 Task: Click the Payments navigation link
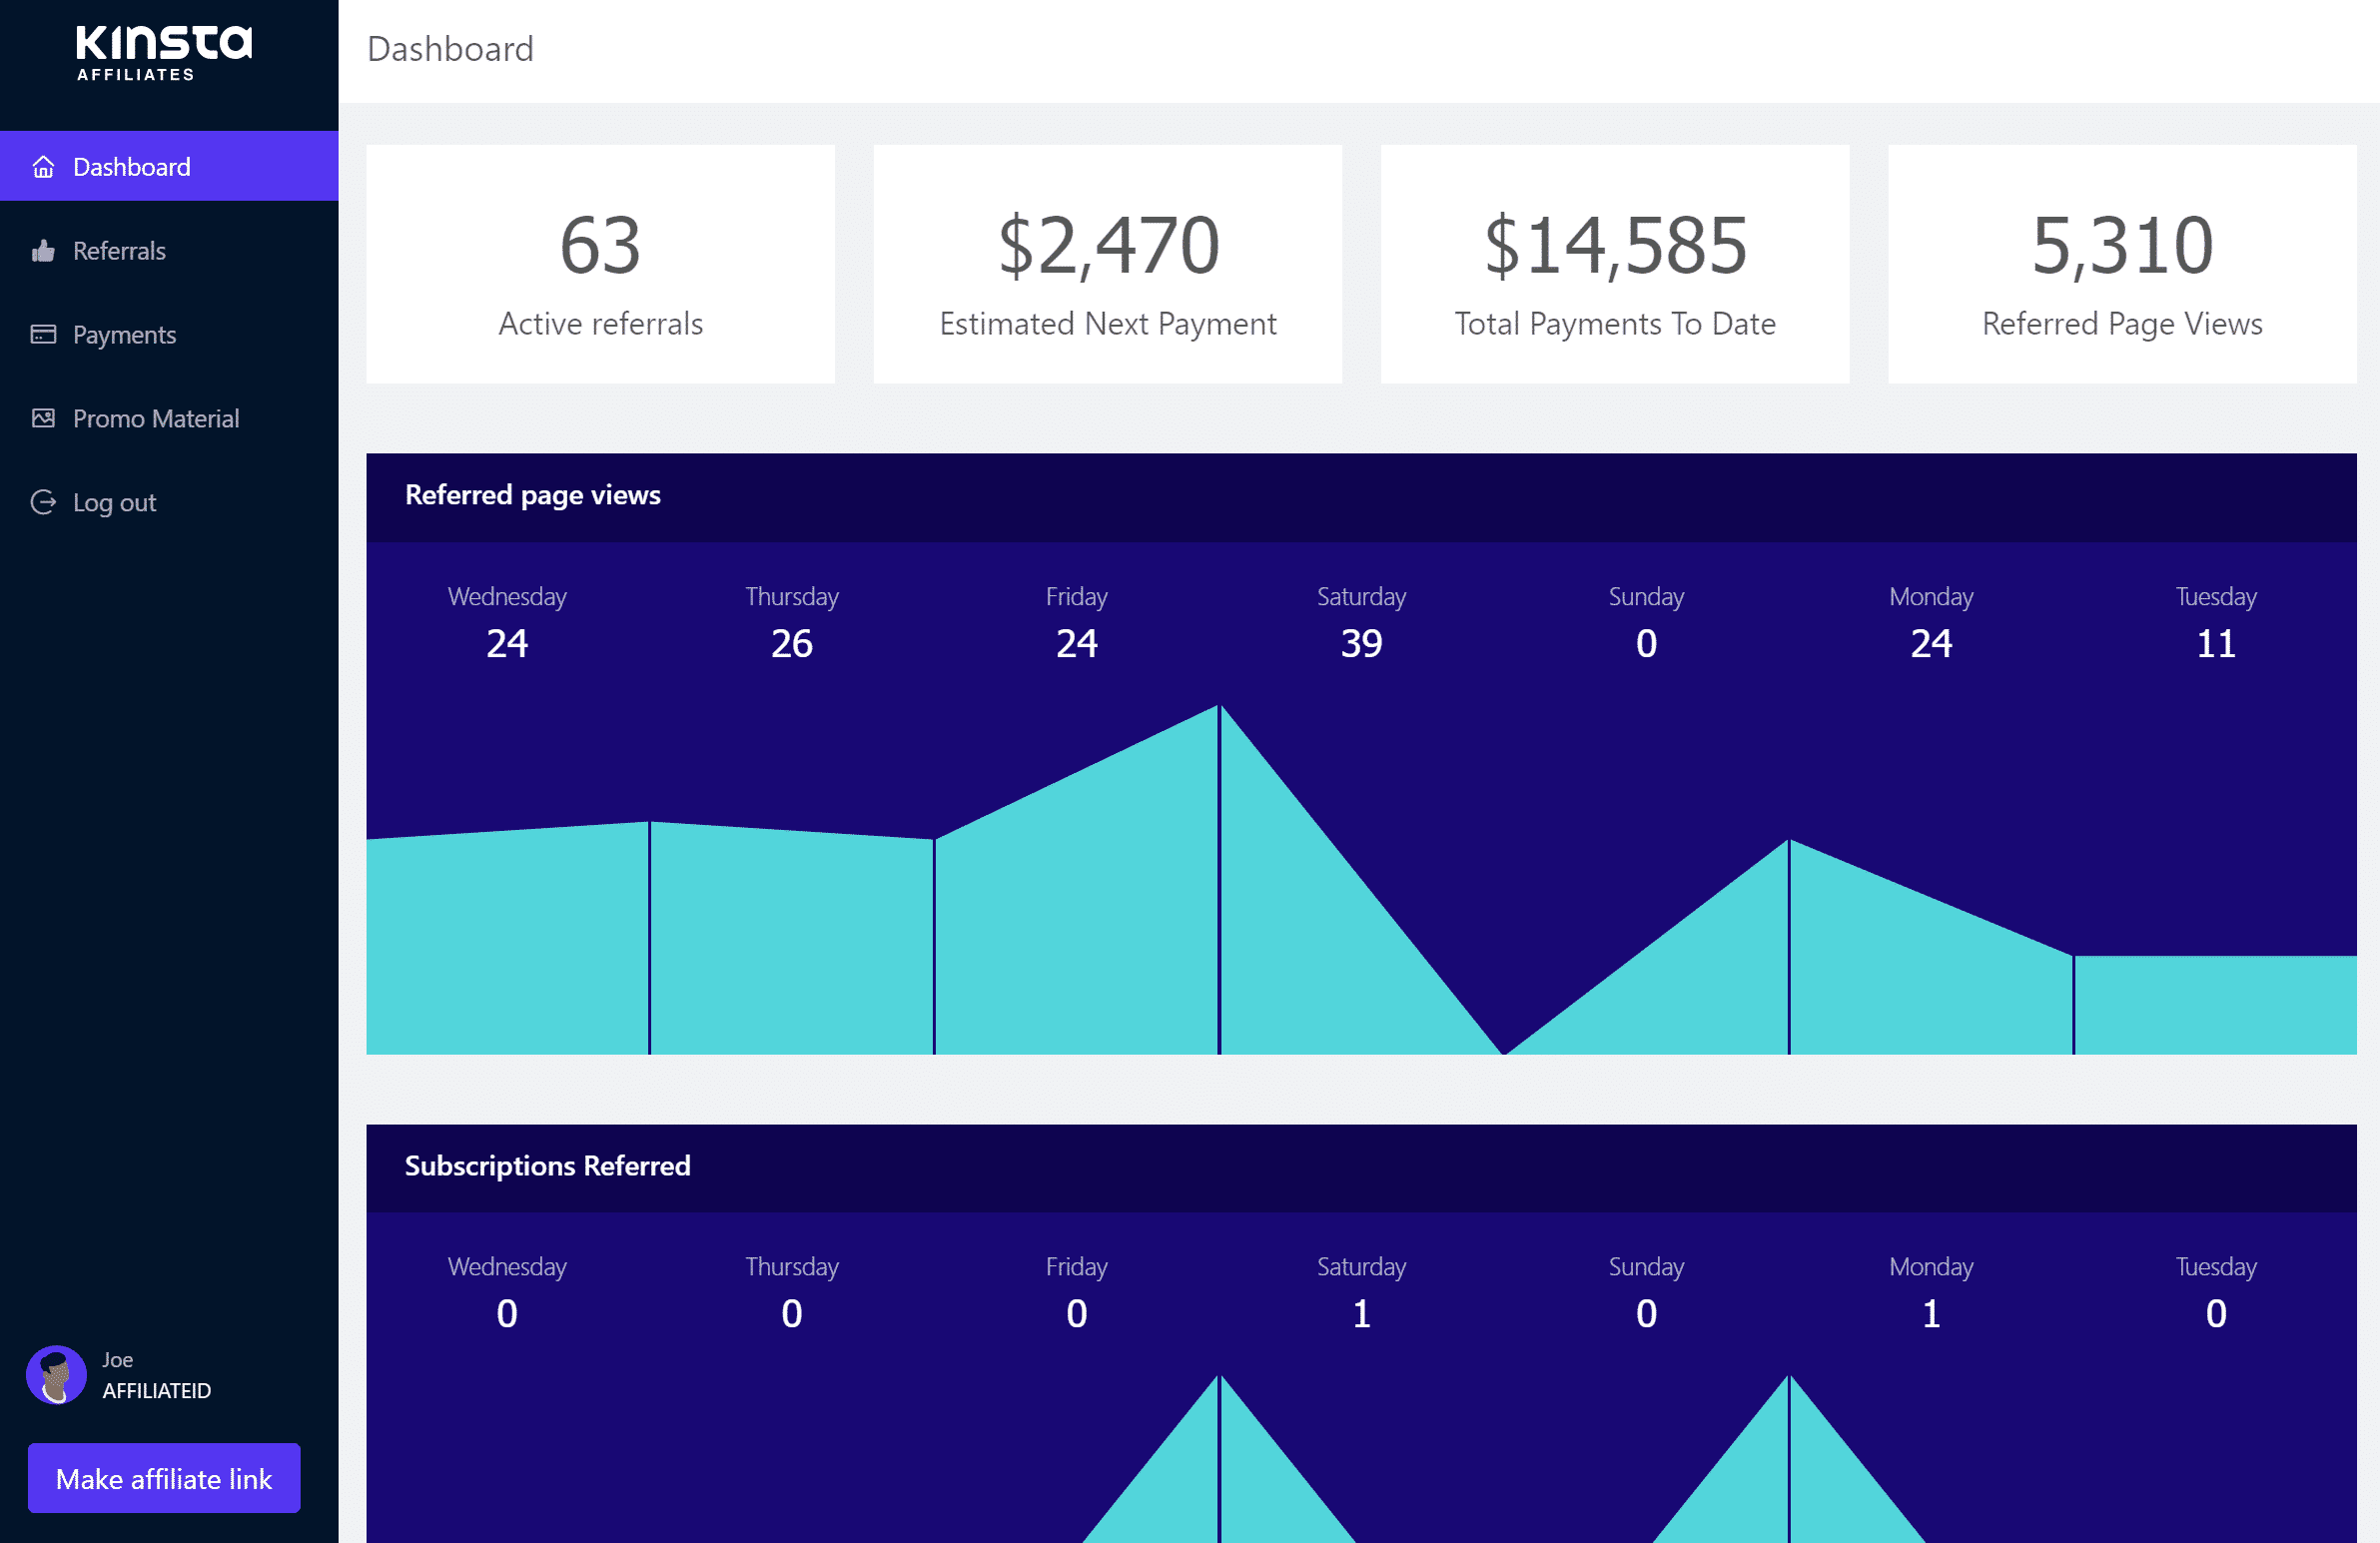click(x=123, y=333)
